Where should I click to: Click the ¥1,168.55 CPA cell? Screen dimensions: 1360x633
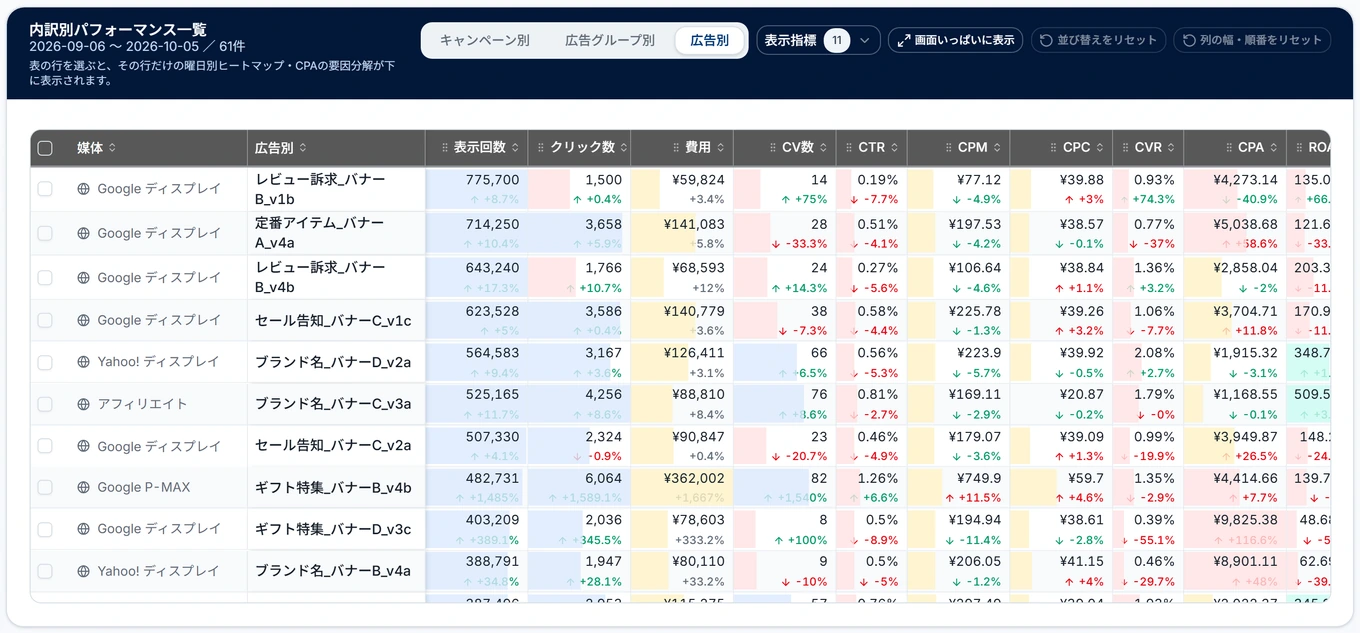pos(1235,404)
